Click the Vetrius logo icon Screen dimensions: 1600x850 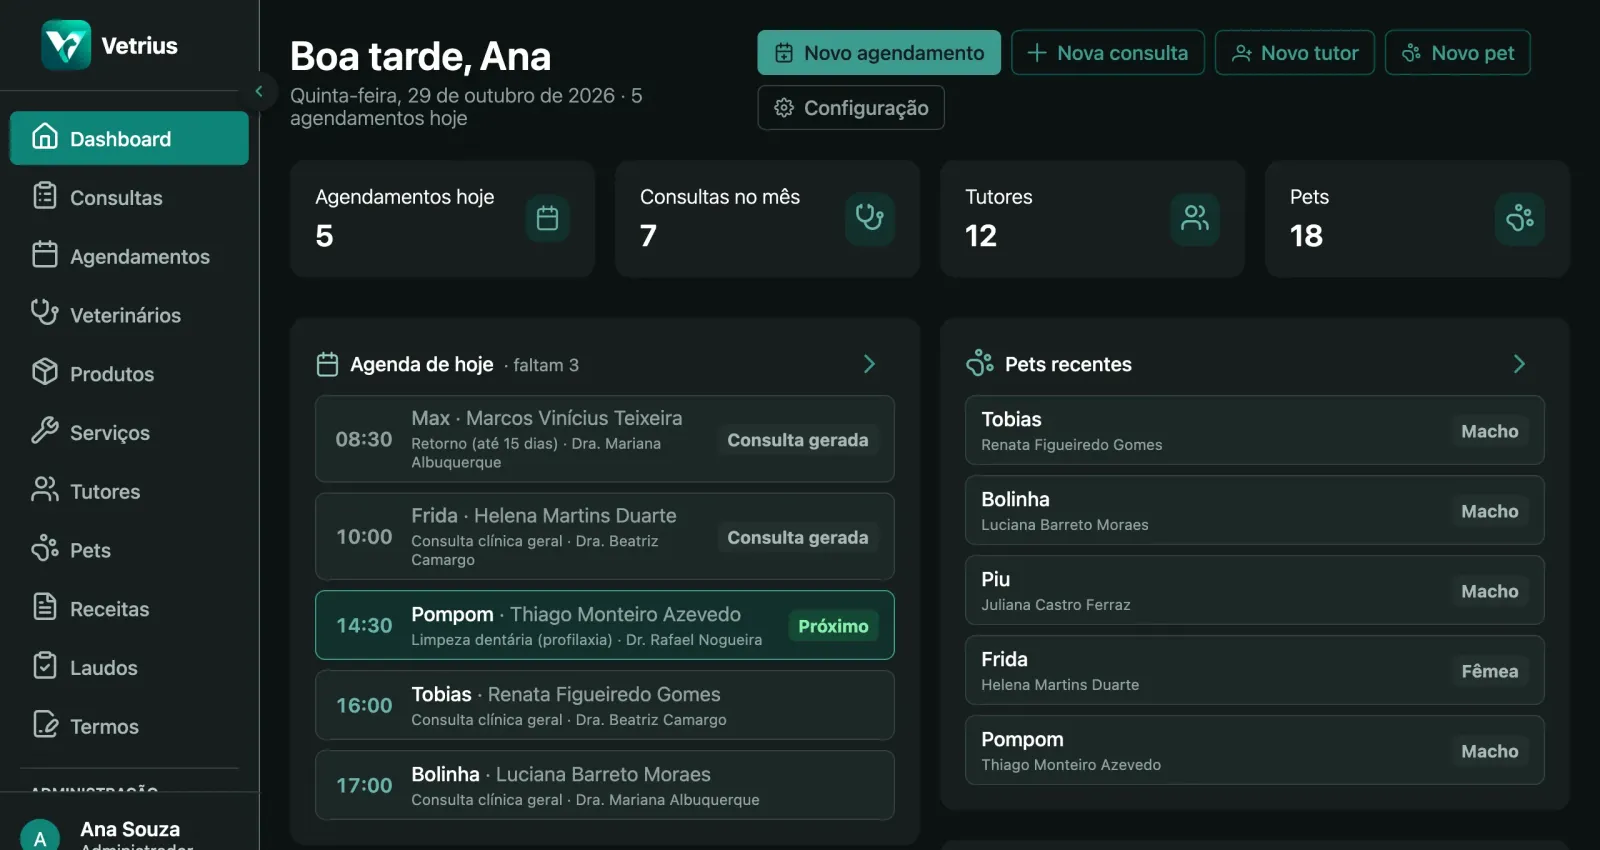point(66,45)
